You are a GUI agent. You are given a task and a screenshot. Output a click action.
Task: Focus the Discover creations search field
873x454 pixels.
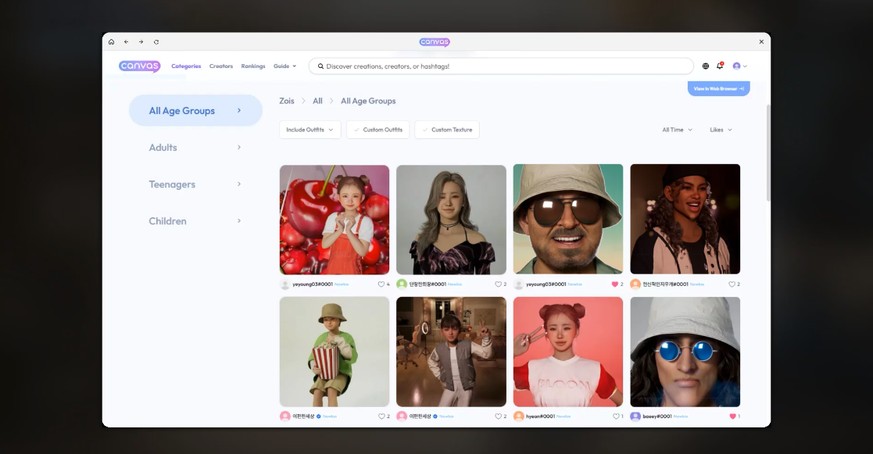501,66
